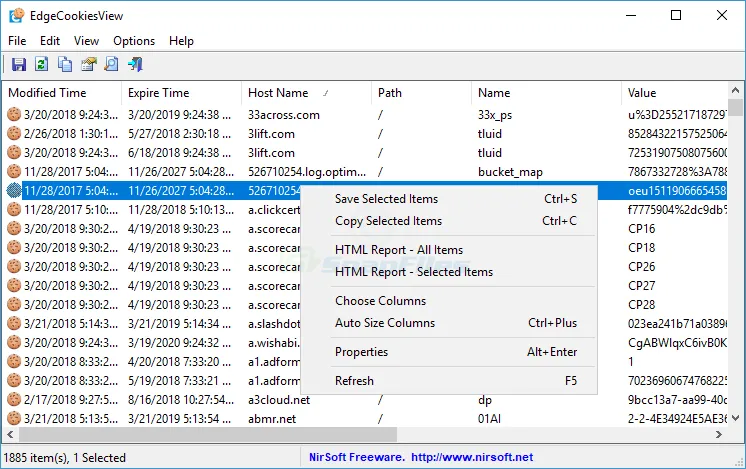
Task: Click the horizontal scrollbar thumb
Action: coord(207,434)
